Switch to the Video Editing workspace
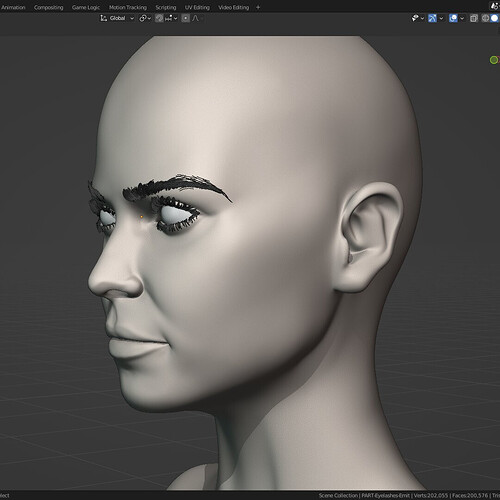This screenshot has width=500, height=500. (x=233, y=7)
